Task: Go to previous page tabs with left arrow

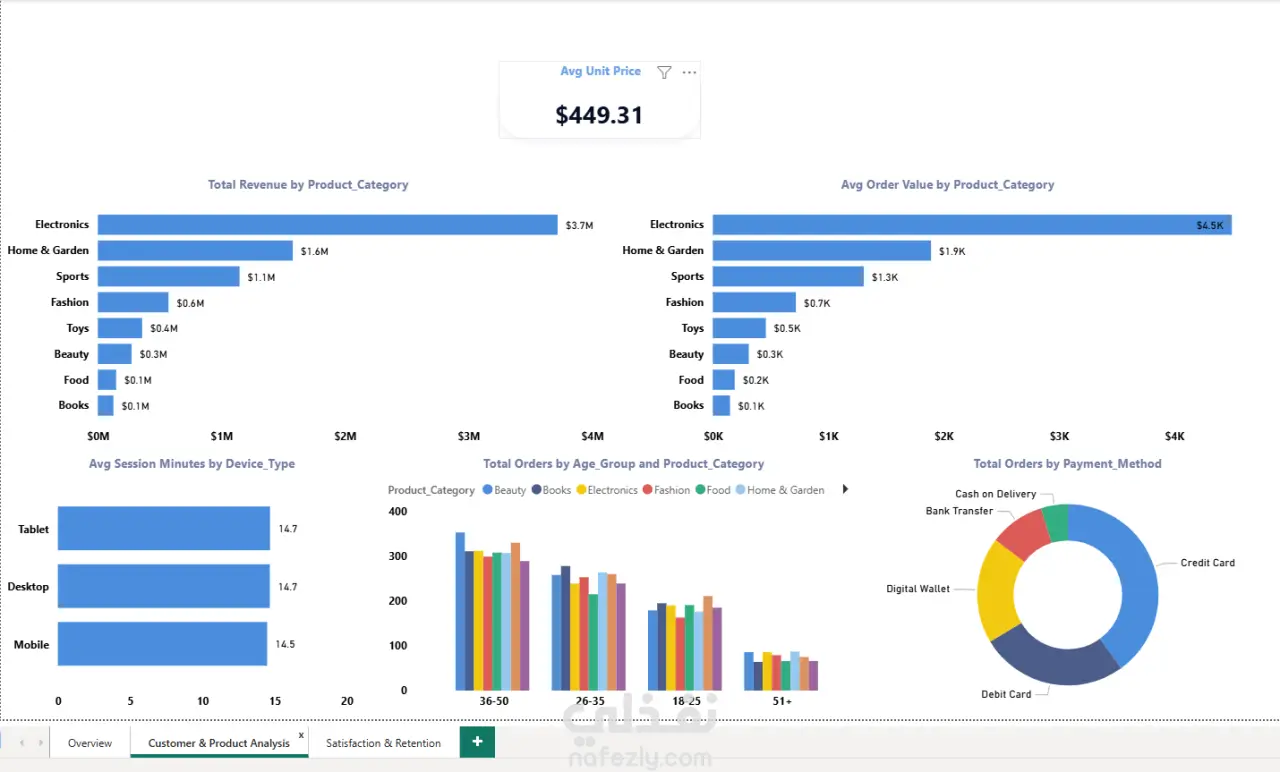Action: tap(22, 743)
